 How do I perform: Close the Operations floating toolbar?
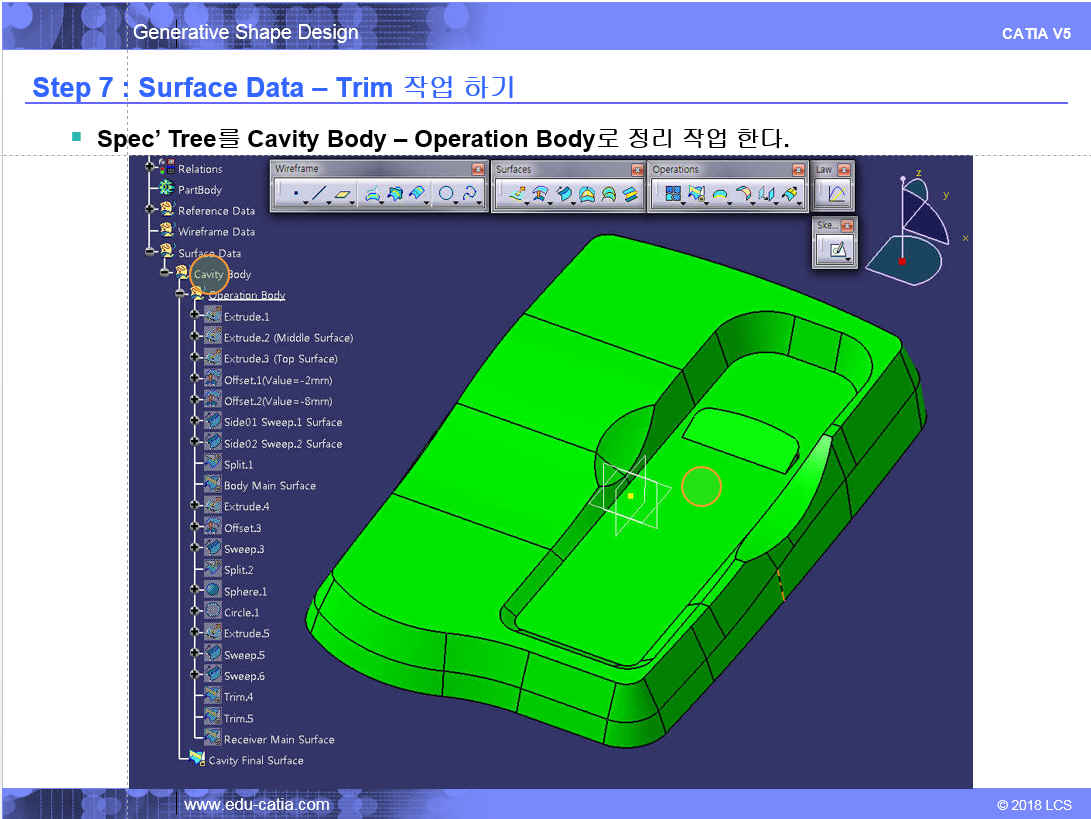(x=797, y=170)
